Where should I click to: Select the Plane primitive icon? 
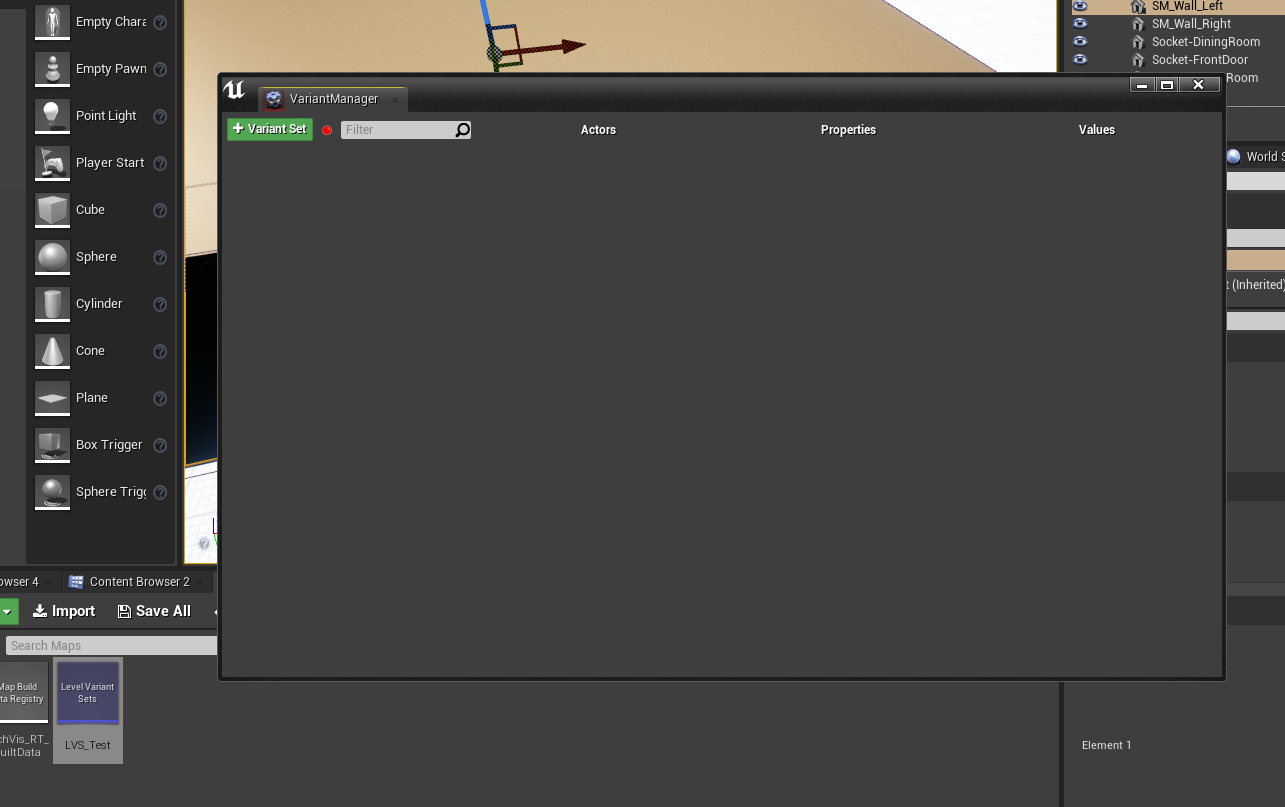coord(52,397)
